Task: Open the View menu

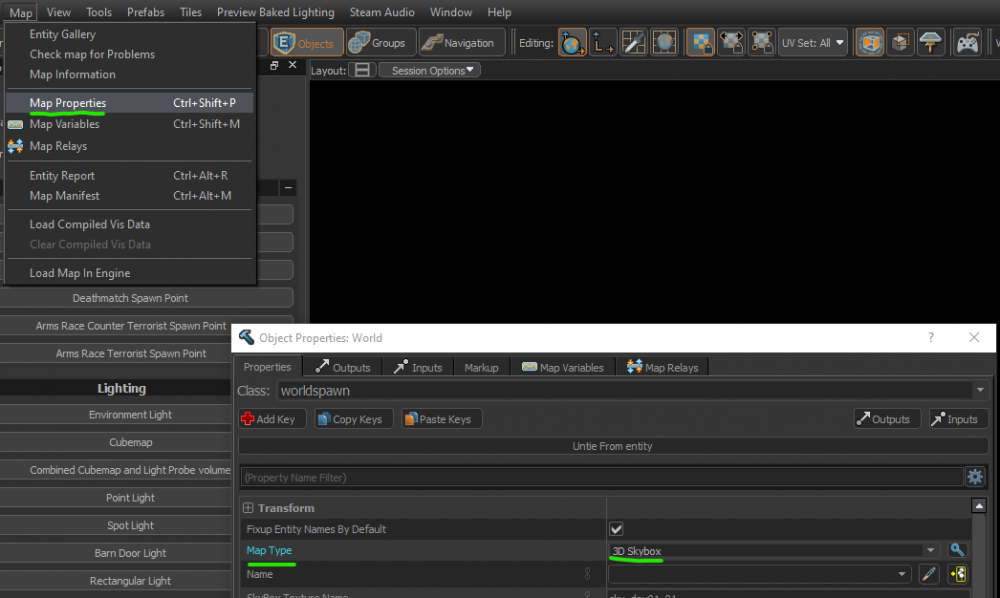Action: pyautogui.click(x=58, y=12)
